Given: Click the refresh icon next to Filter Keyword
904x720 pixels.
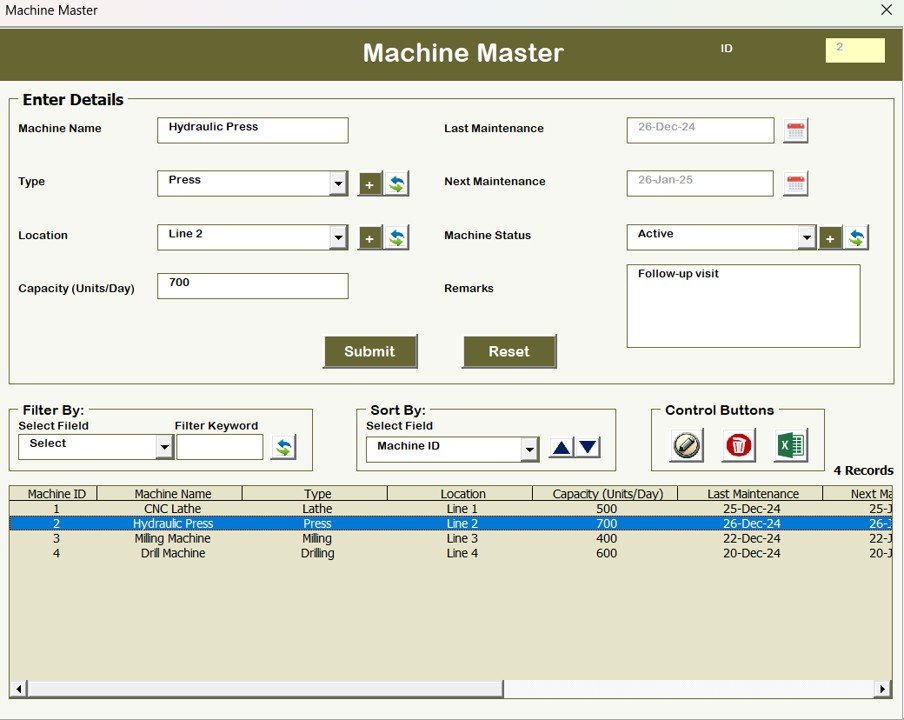Looking at the screenshot, I should coord(283,446).
